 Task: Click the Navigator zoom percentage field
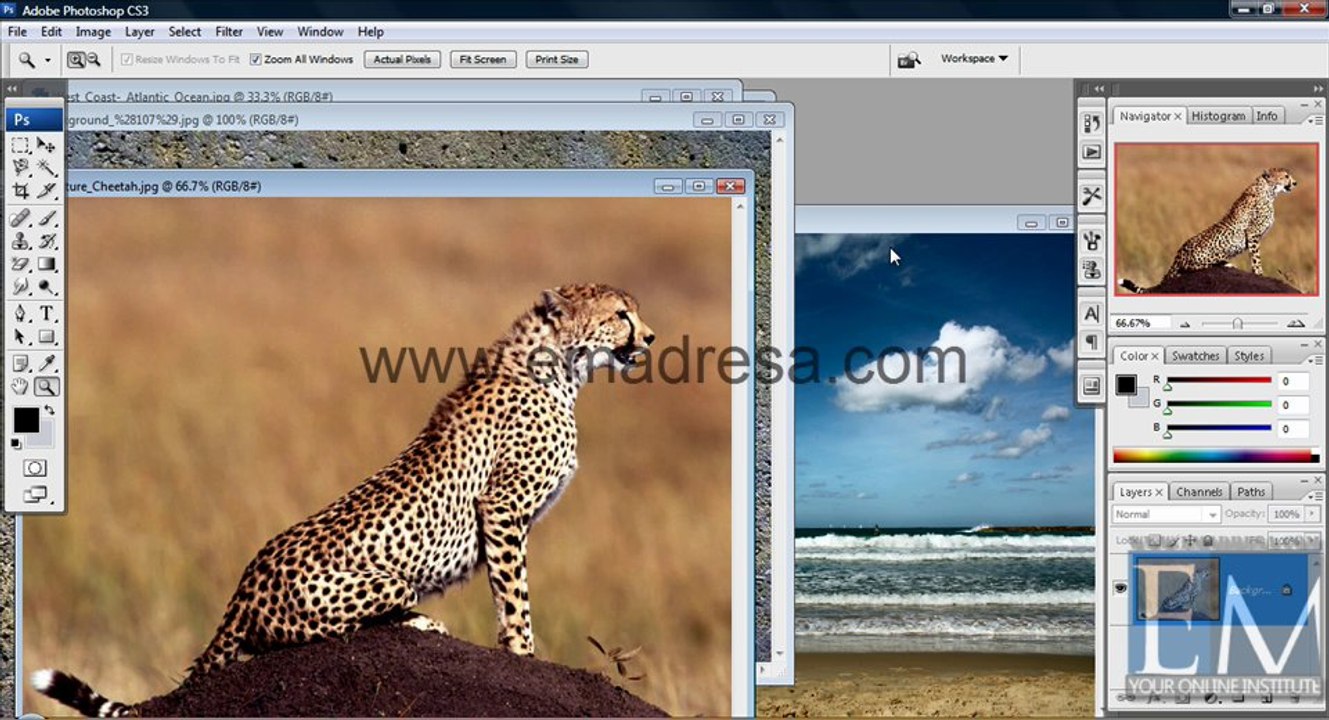click(1141, 323)
